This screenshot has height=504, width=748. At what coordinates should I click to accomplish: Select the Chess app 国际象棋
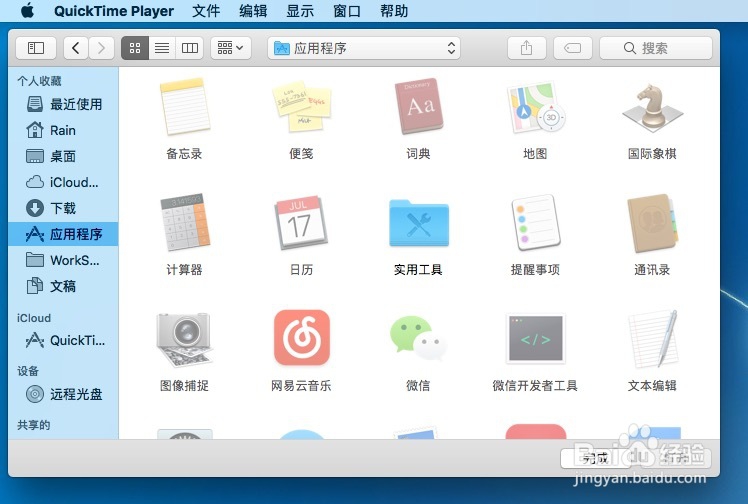click(x=652, y=107)
